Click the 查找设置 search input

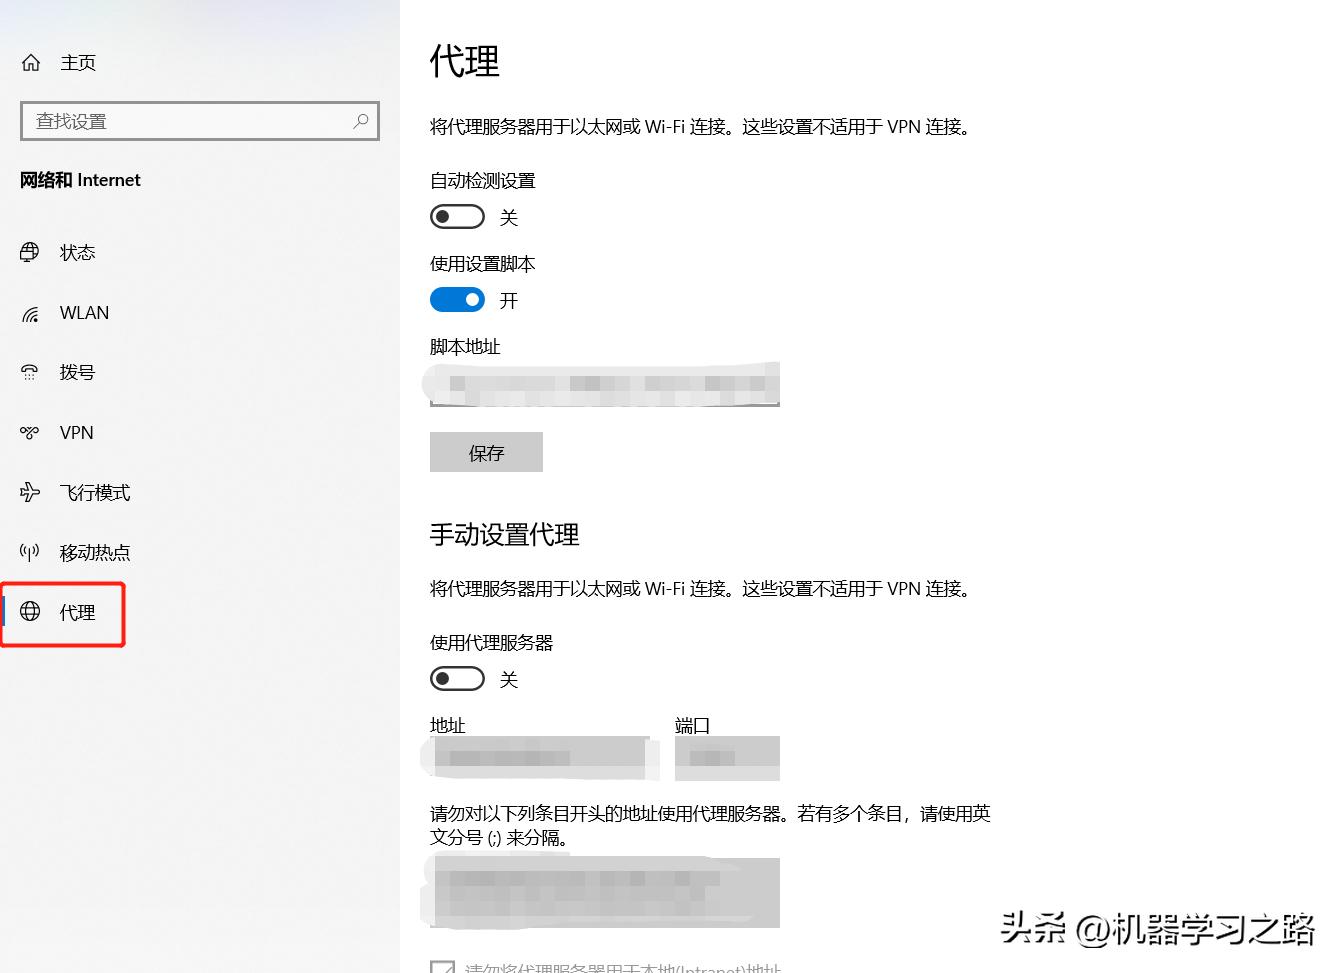click(180, 120)
